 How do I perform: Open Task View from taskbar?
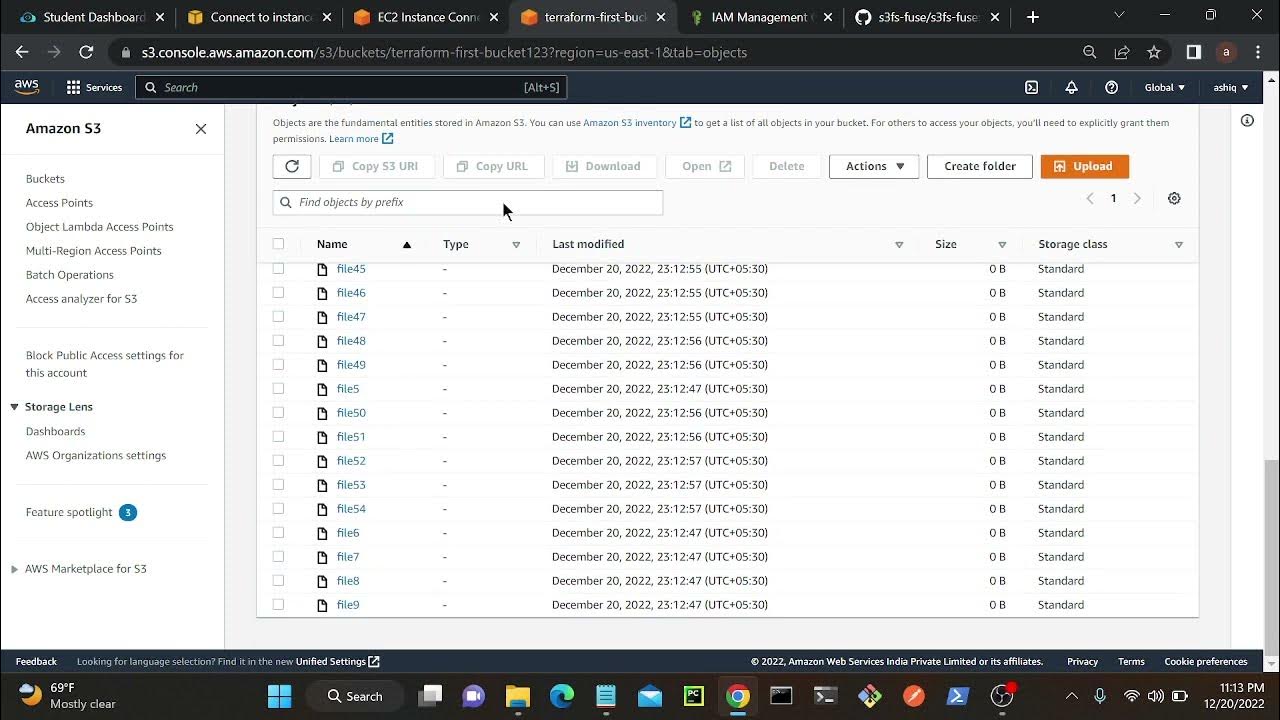[431, 696]
